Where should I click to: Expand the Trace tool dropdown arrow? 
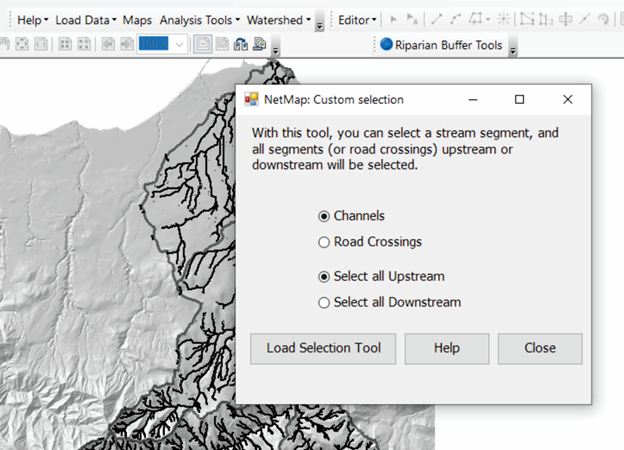pyautogui.click(x=488, y=19)
